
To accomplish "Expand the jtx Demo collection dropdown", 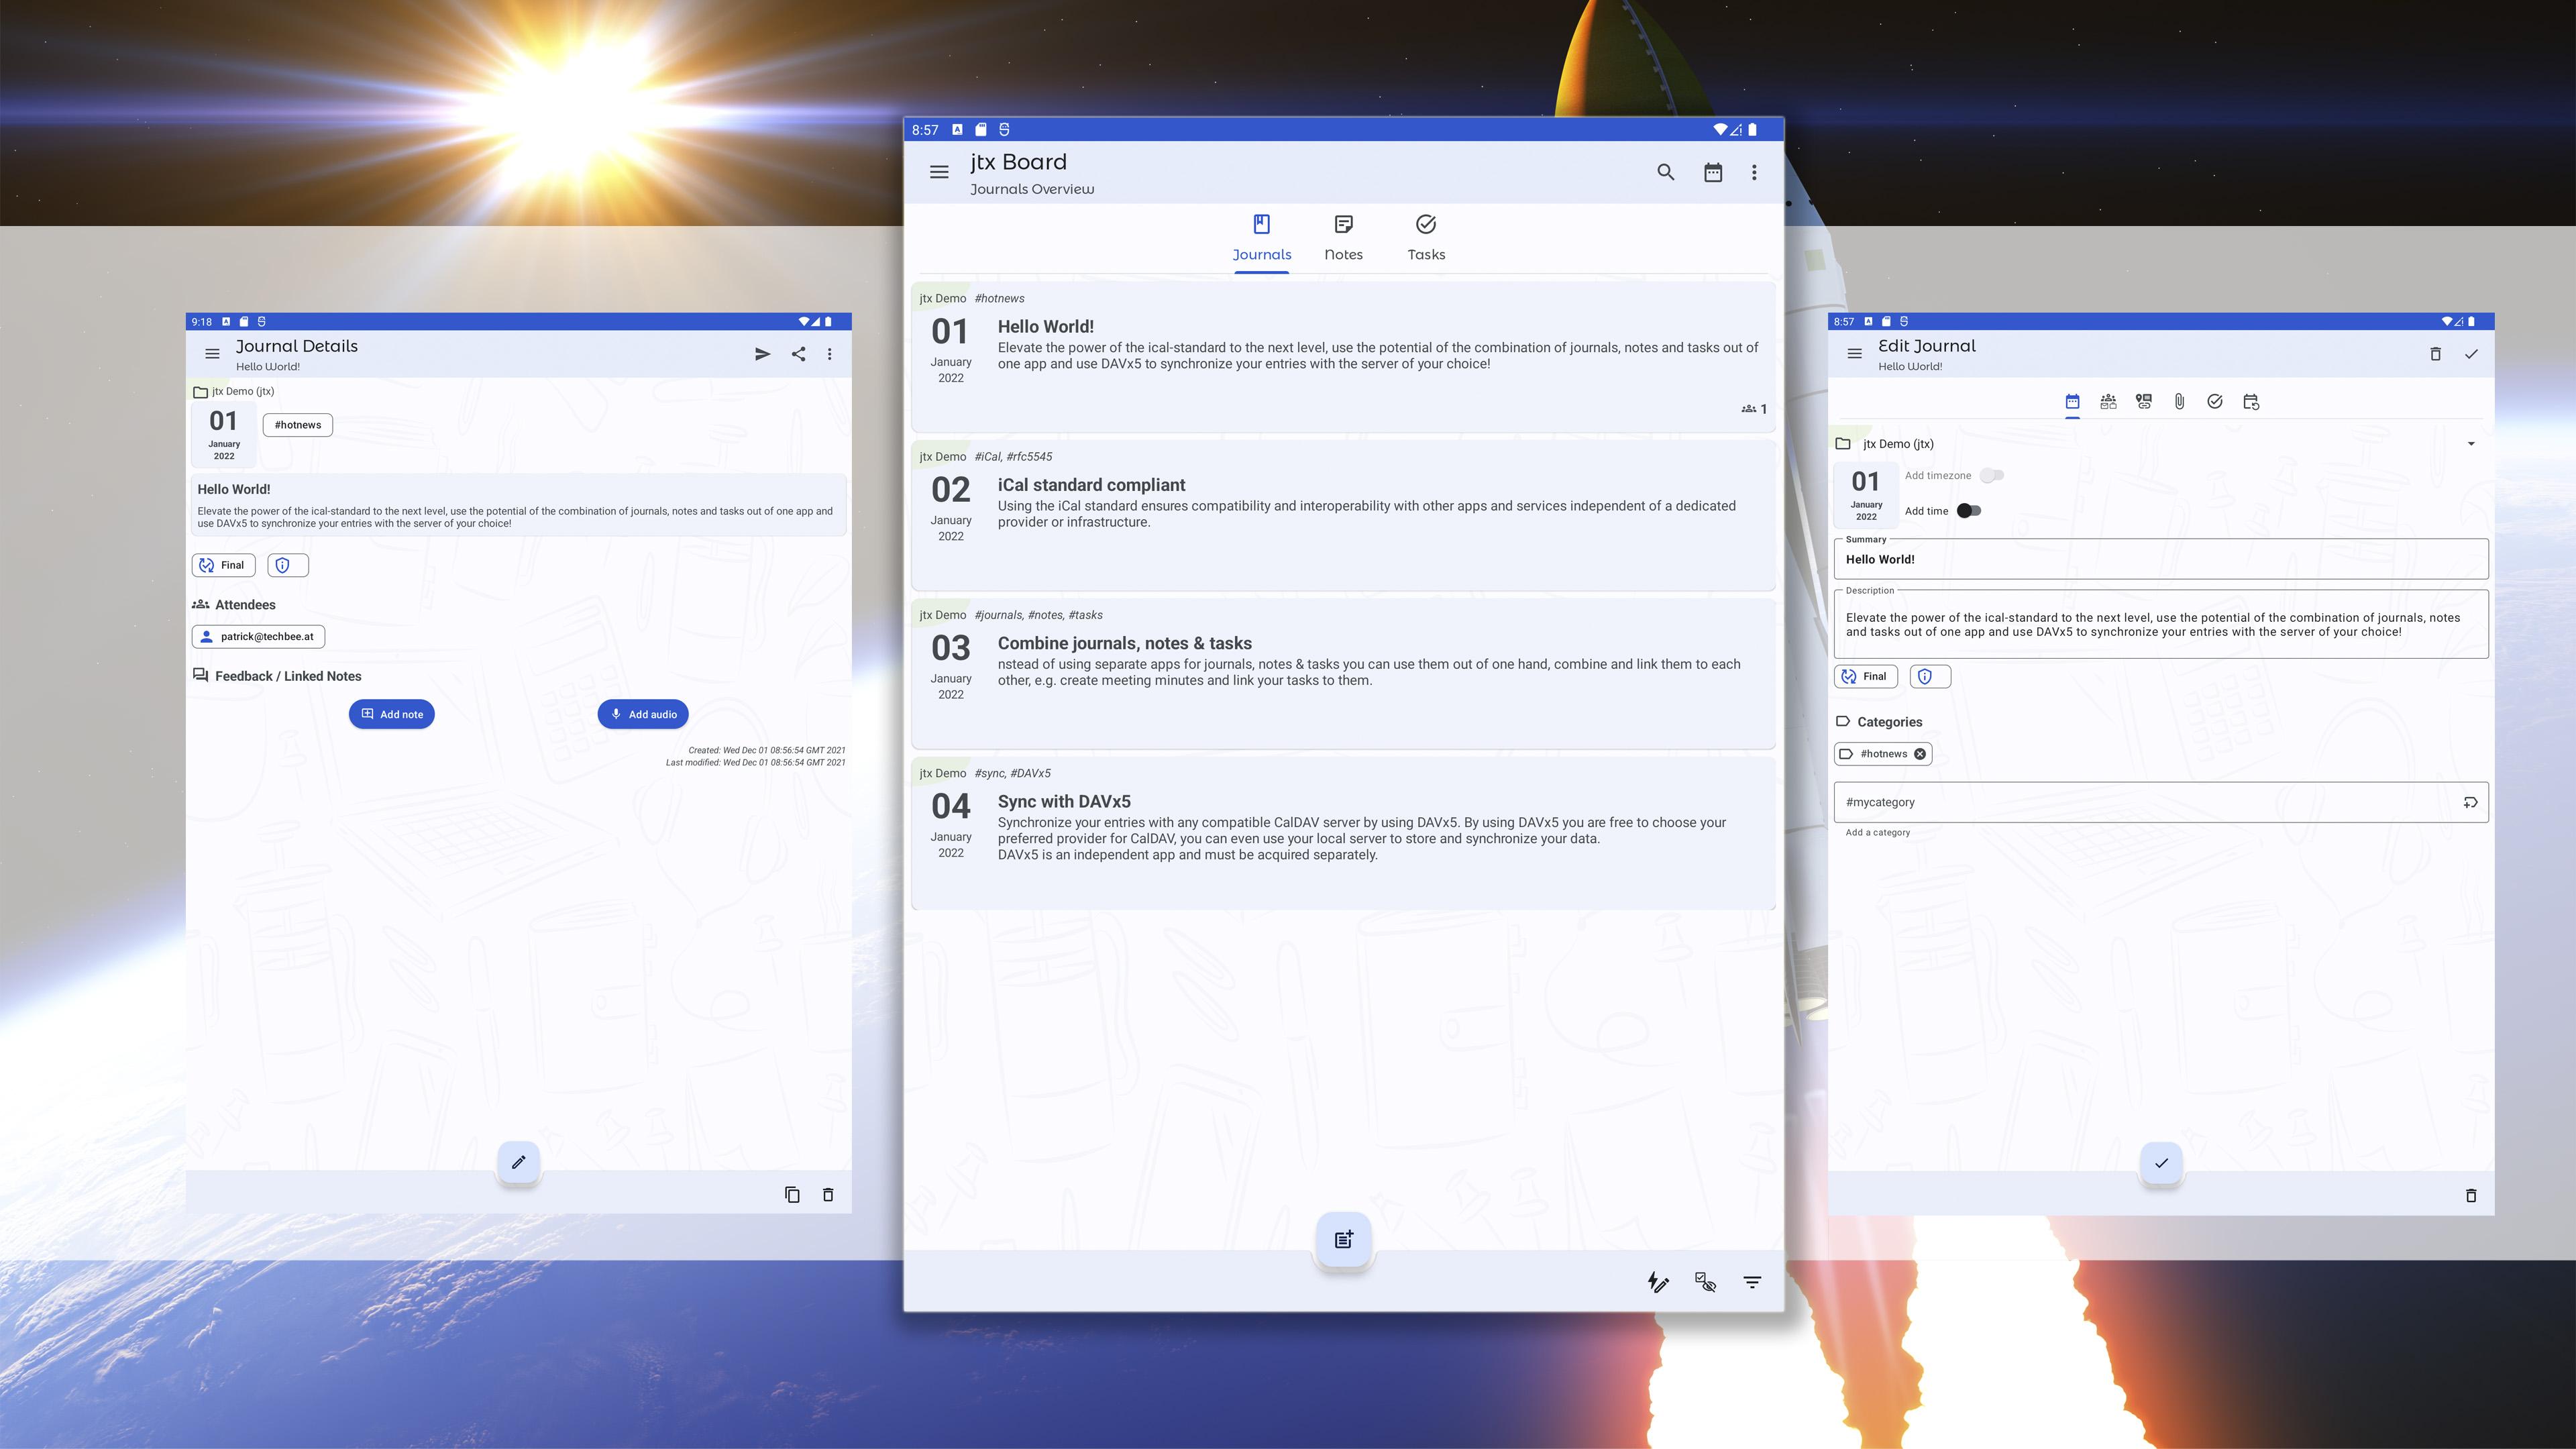I will 2471,444.
